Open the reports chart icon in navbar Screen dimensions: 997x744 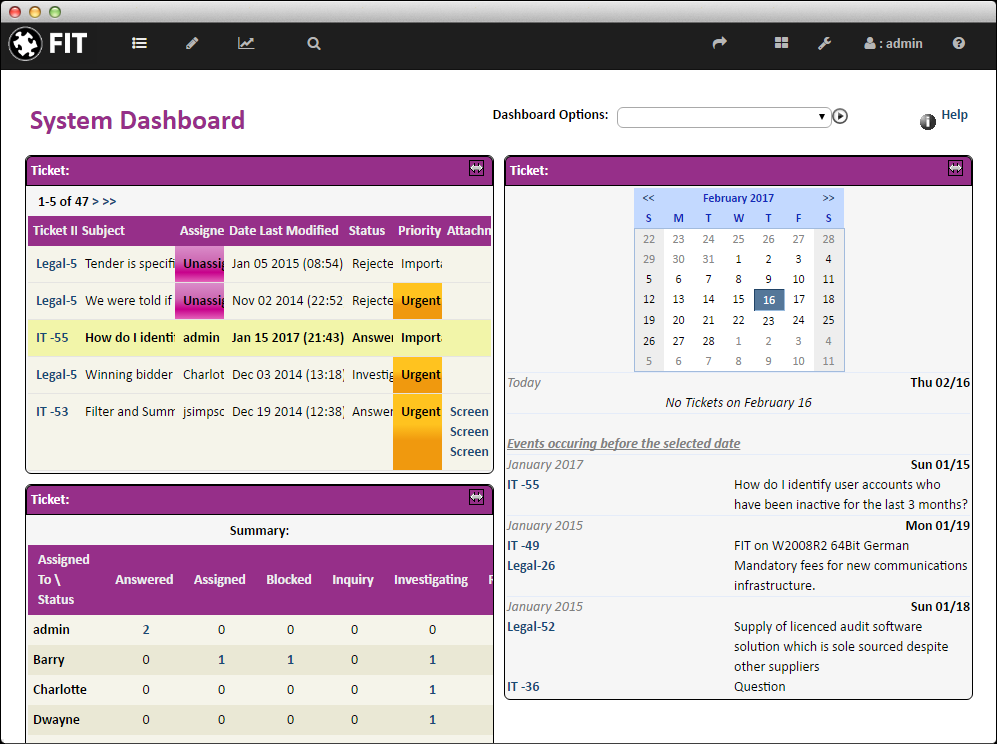pos(246,43)
